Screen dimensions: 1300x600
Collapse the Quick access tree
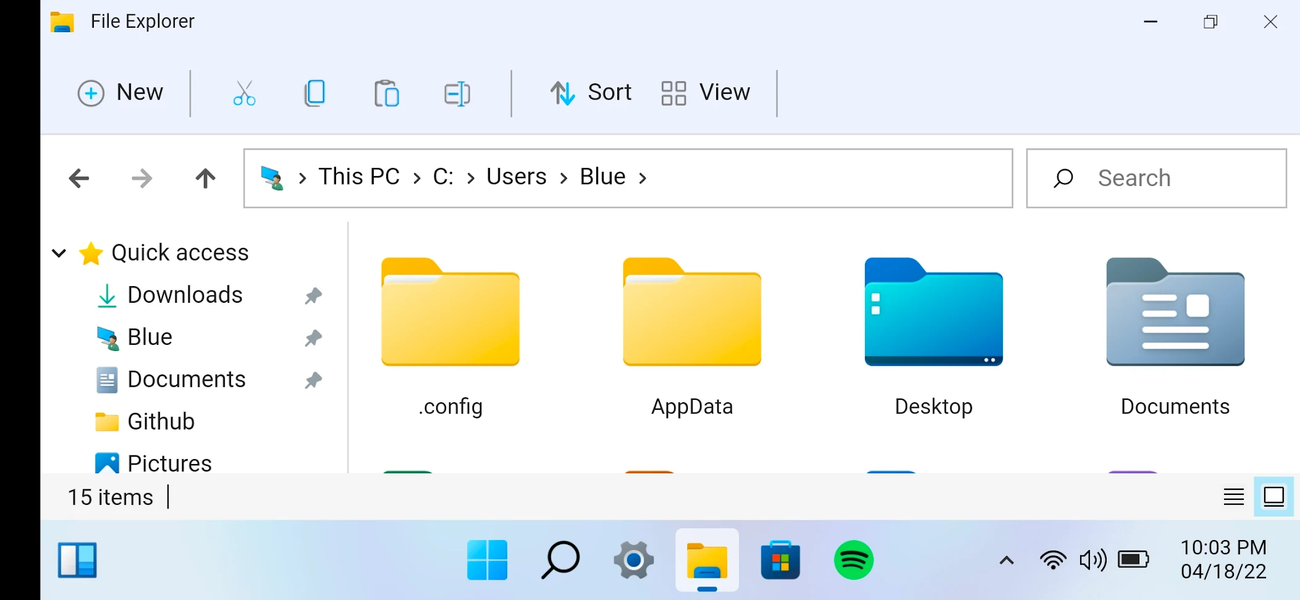coord(59,253)
